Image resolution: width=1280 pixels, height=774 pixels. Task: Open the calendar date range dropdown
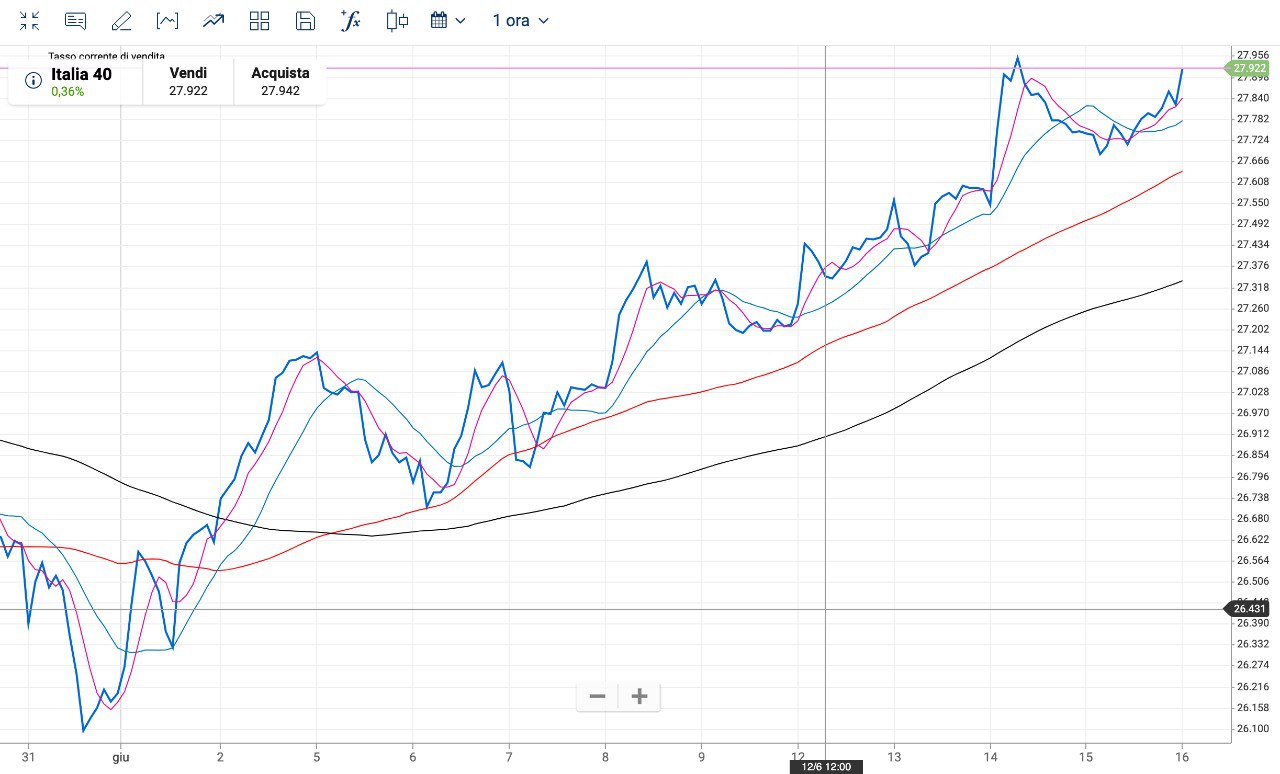coord(448,20)
